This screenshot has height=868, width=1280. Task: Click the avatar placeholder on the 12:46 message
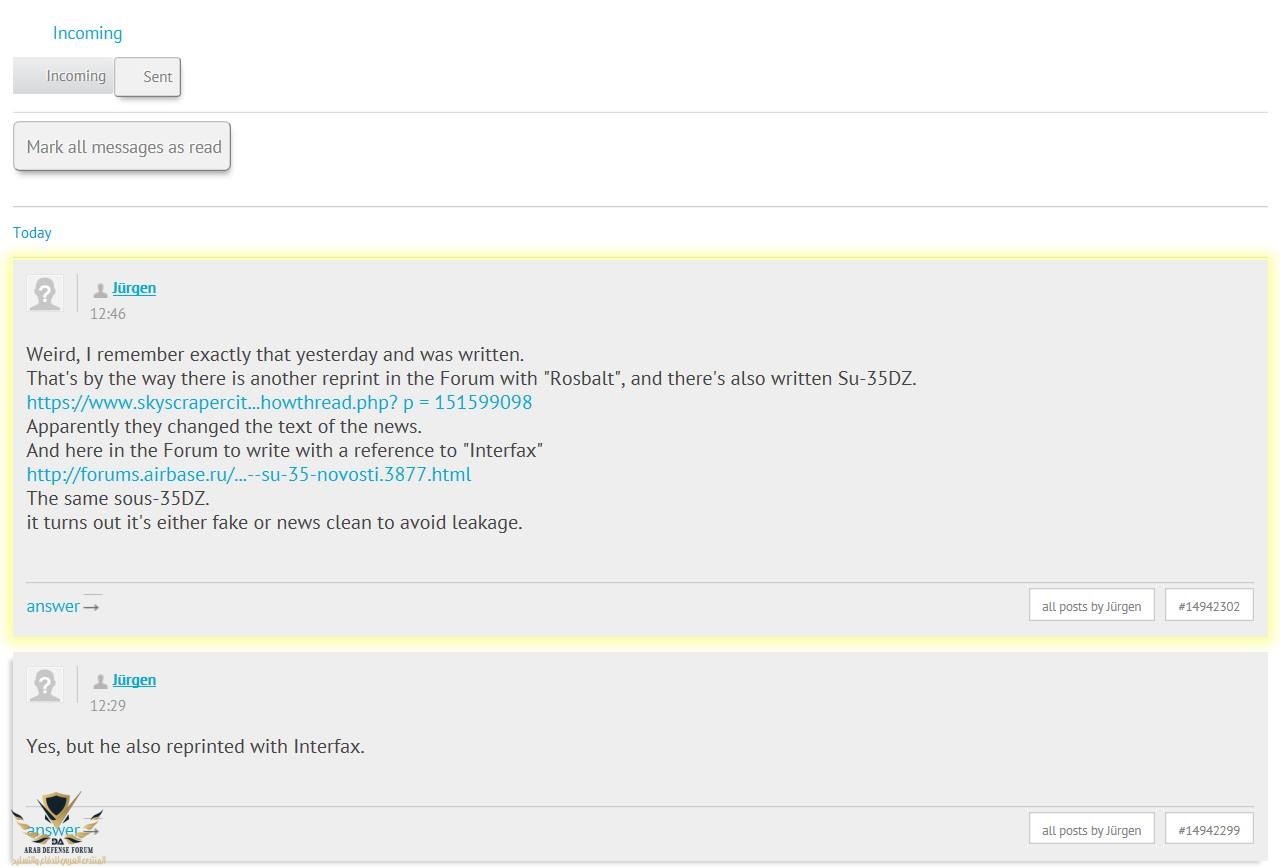tap(45, 293)
